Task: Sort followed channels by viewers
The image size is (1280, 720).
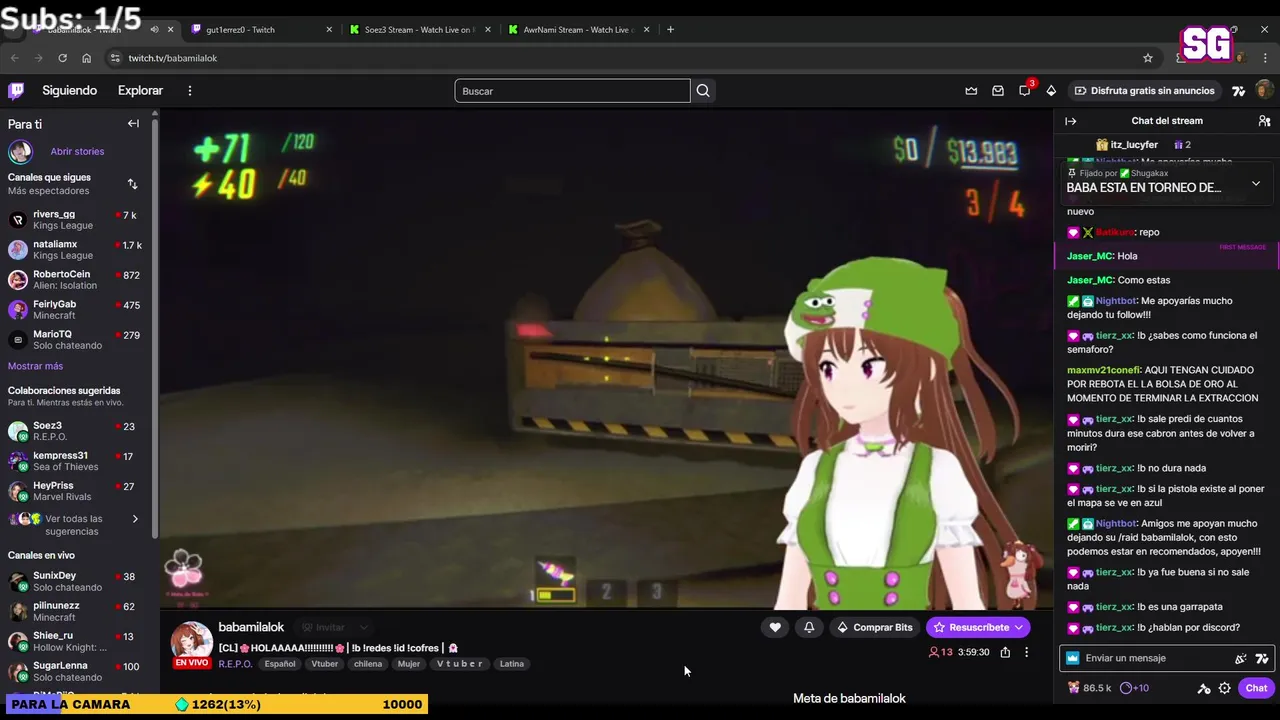Action: 132,184
